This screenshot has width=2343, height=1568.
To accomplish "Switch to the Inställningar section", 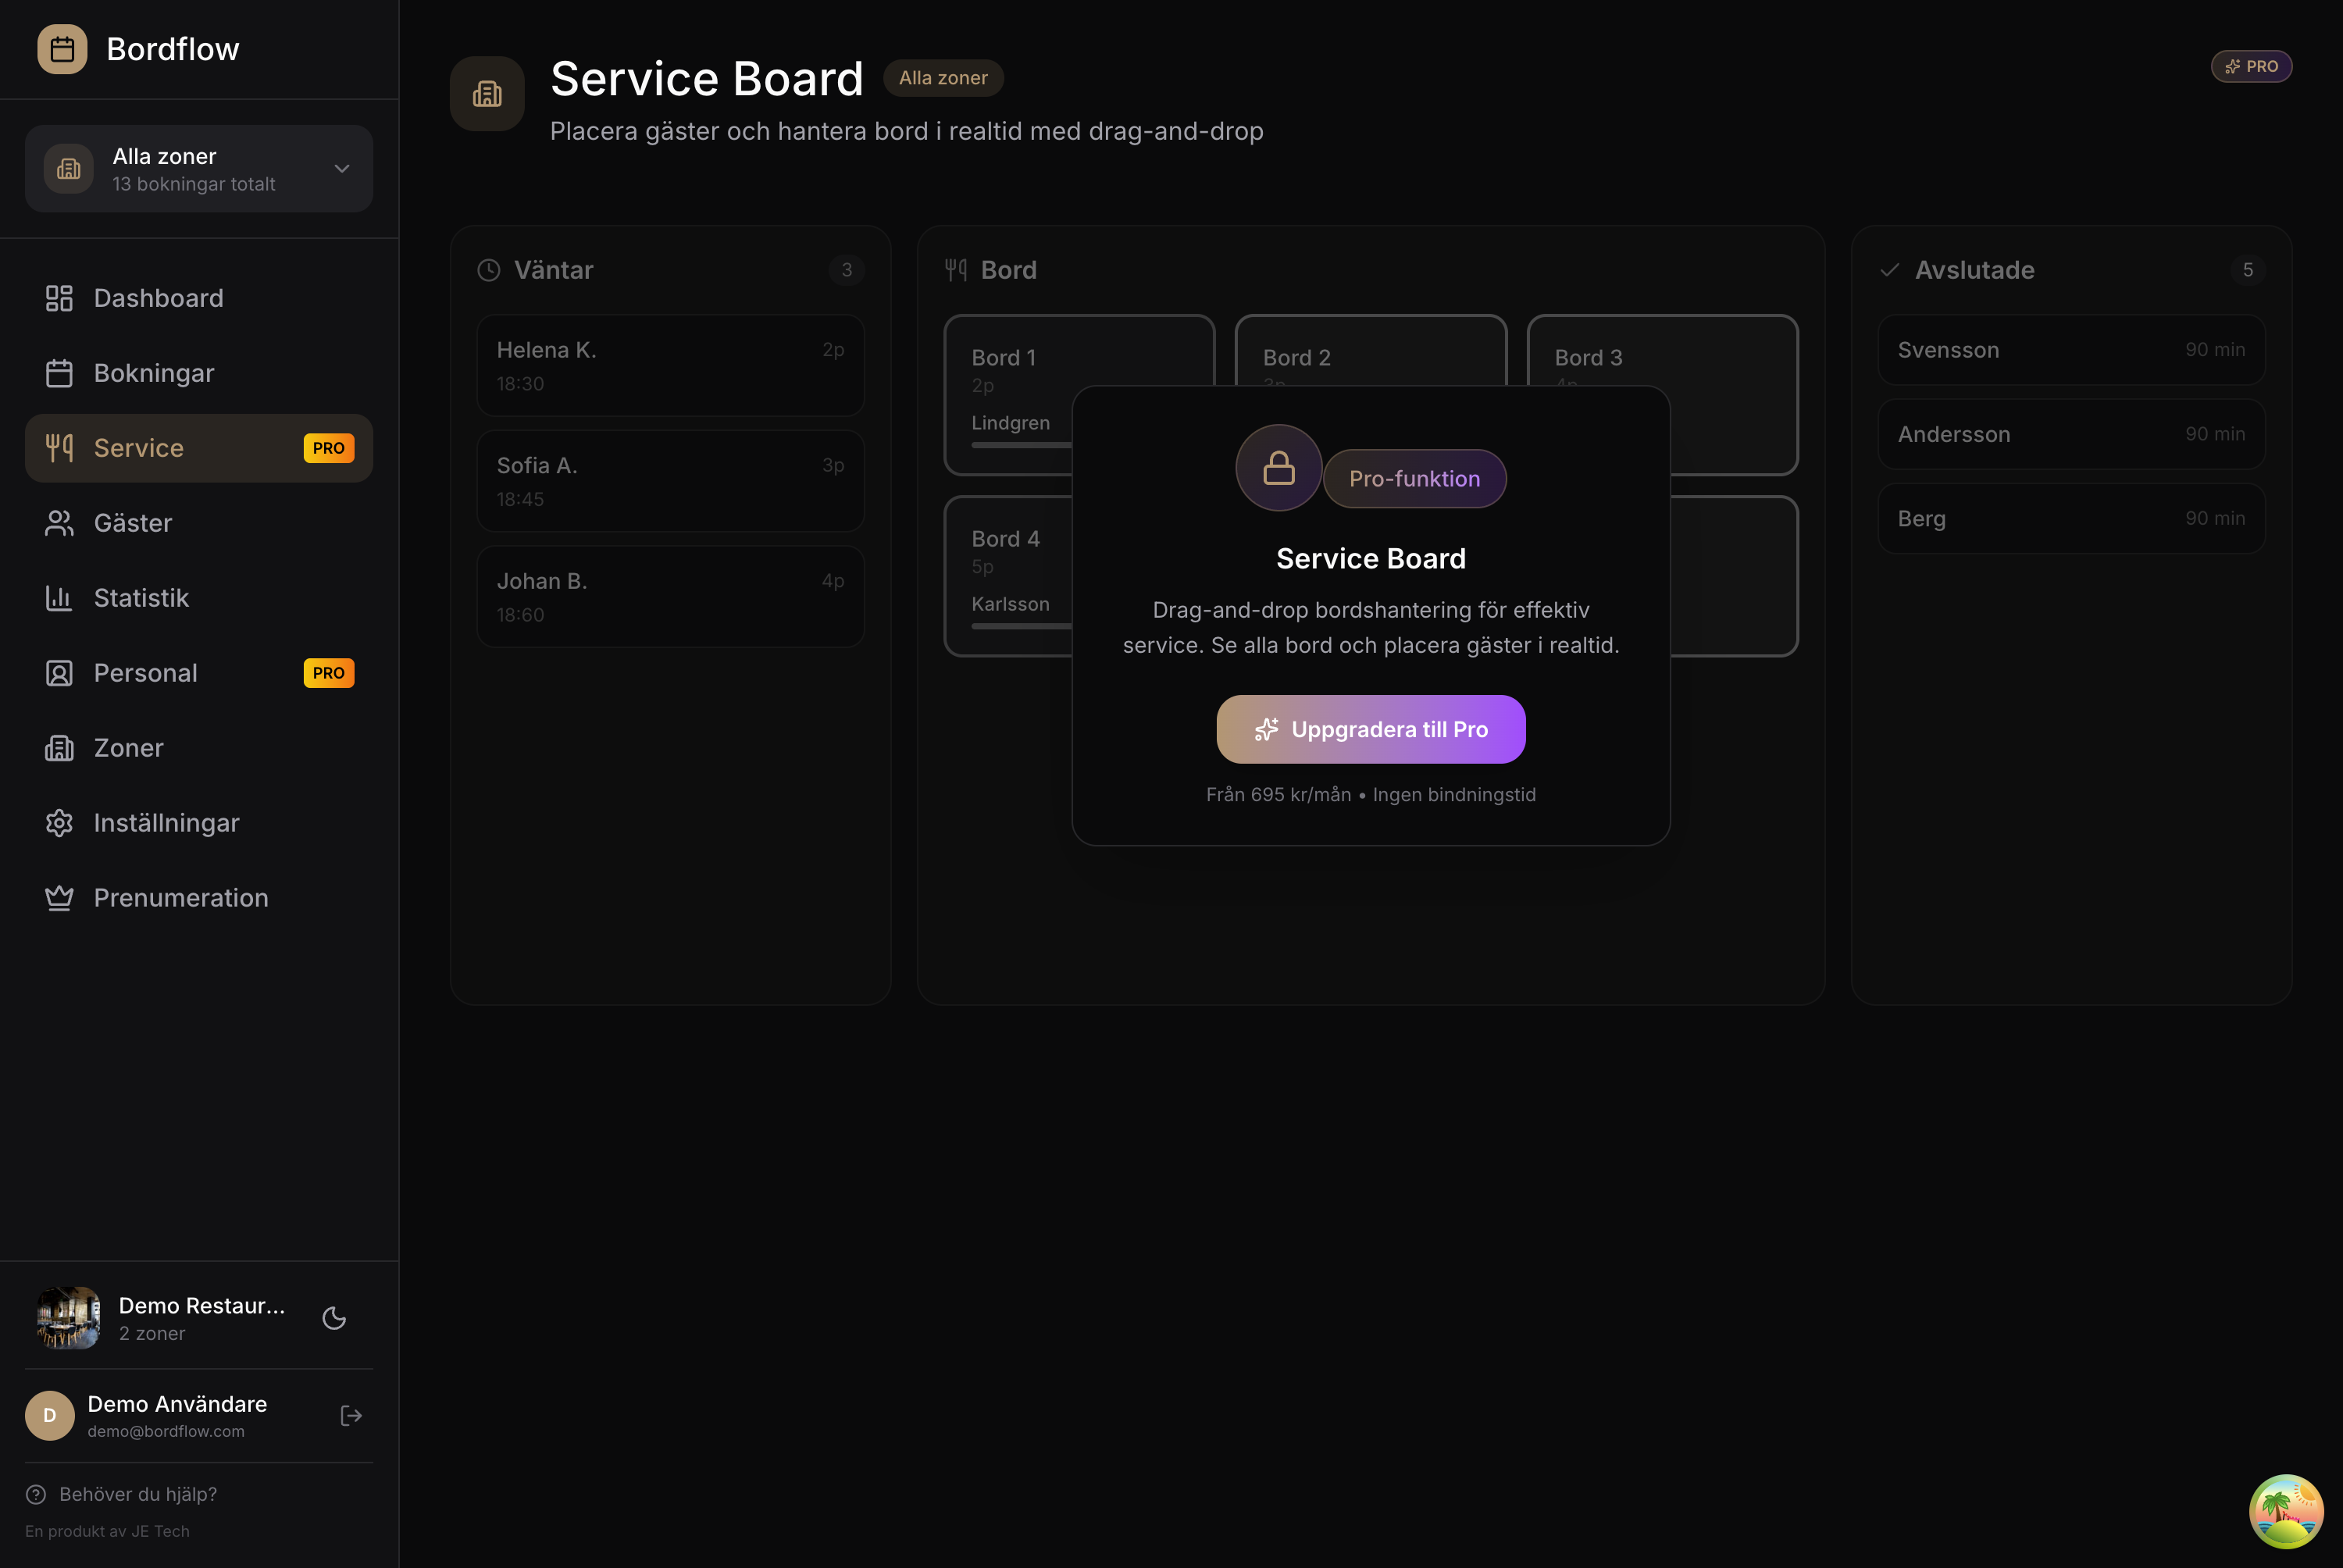I will pyautogui.click(x=166, y=822).
